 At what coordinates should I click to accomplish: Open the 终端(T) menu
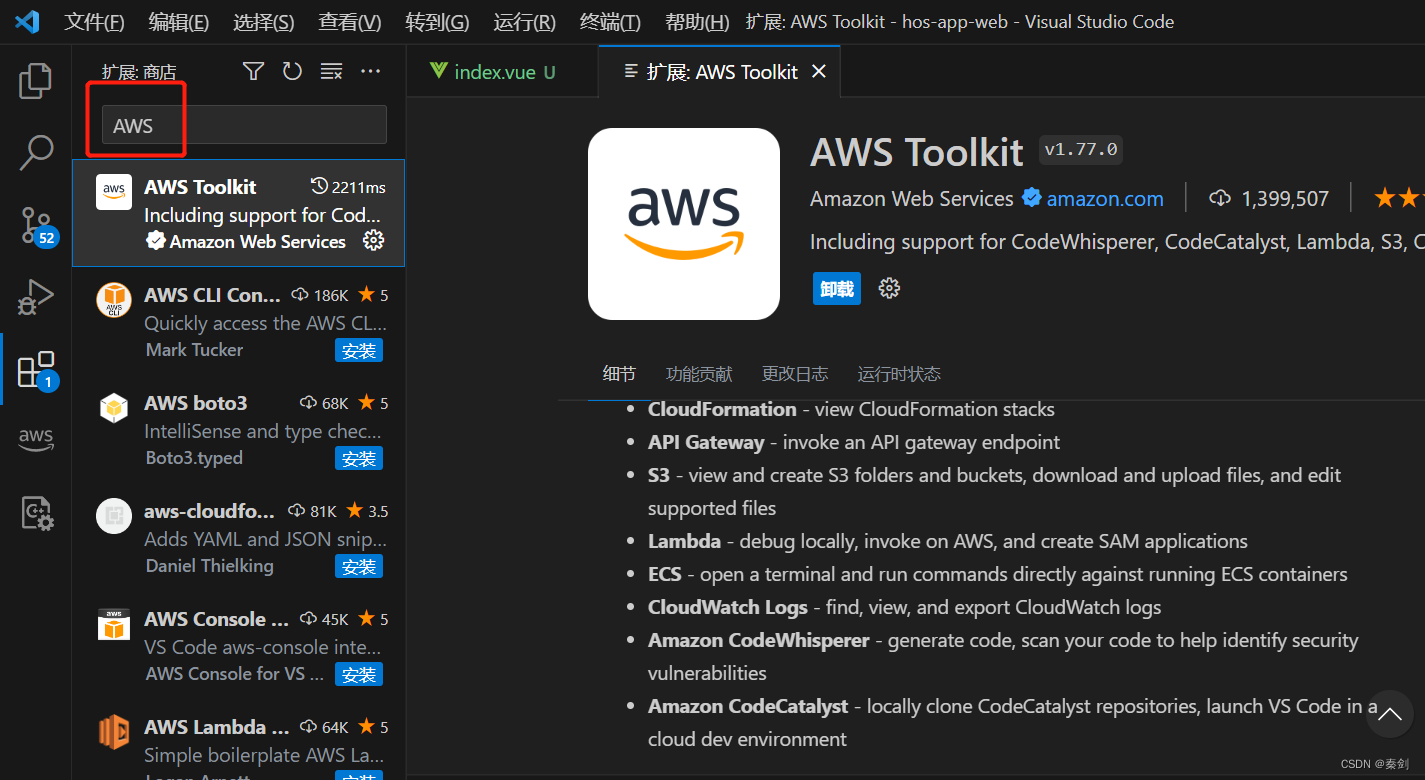tap(610, 21)
